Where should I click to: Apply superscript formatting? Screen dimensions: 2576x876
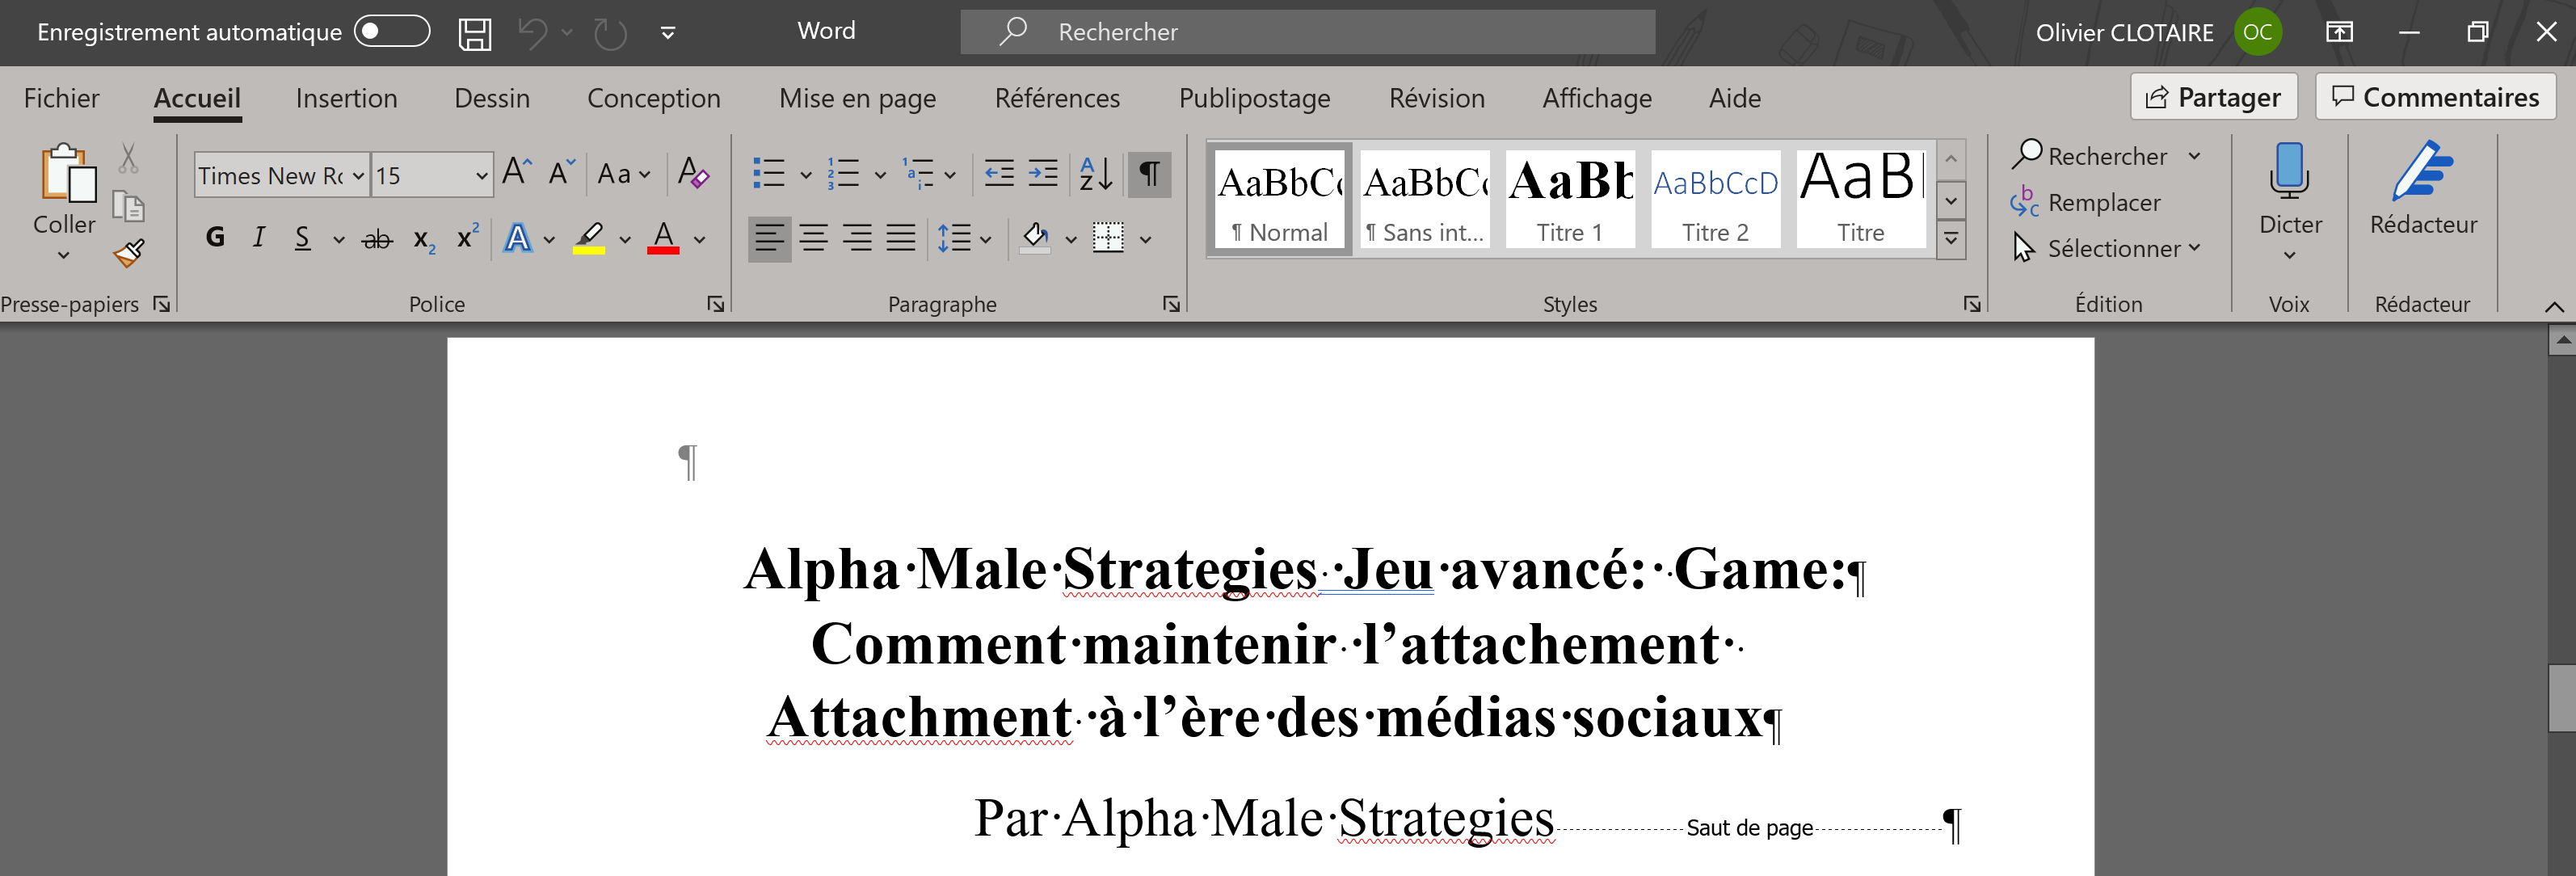(467, 237)
